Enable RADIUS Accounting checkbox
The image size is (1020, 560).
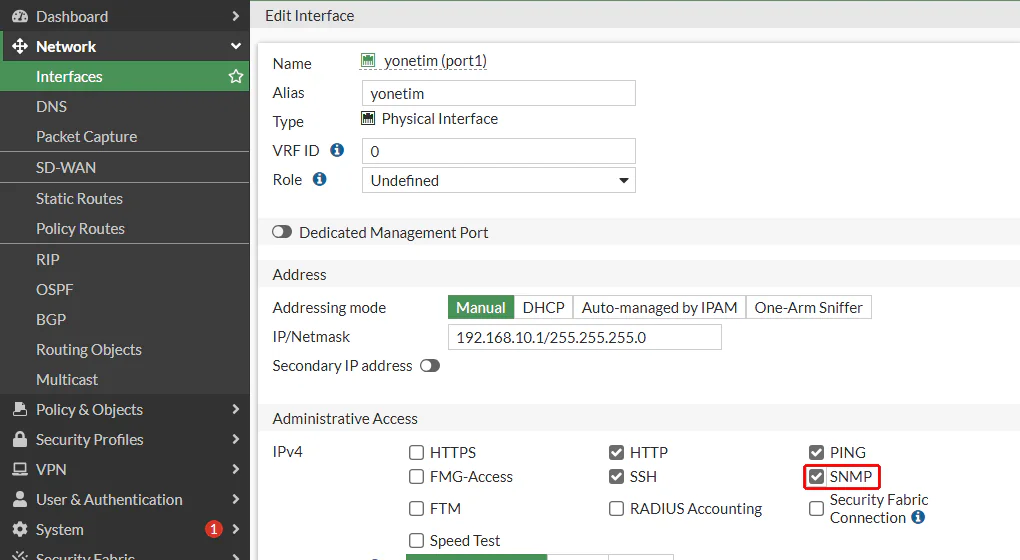tap(616, 508)
